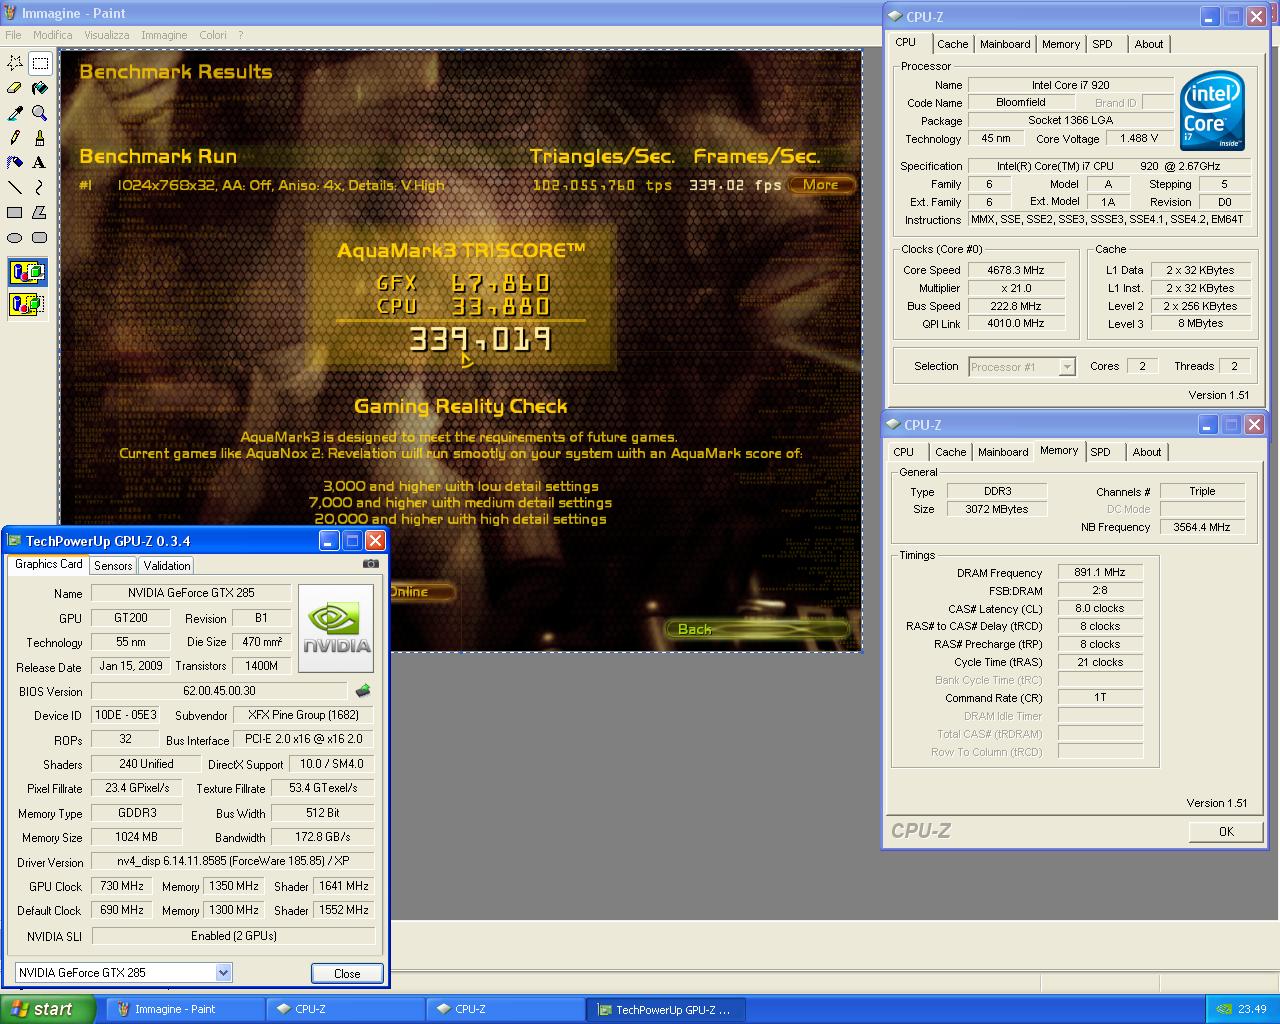The height and width of the screenshot is (1024, 1280).
Task: Switch to TechPowerUp GPU-Z in the taskbar
Action: click(x=667, y=1009)
